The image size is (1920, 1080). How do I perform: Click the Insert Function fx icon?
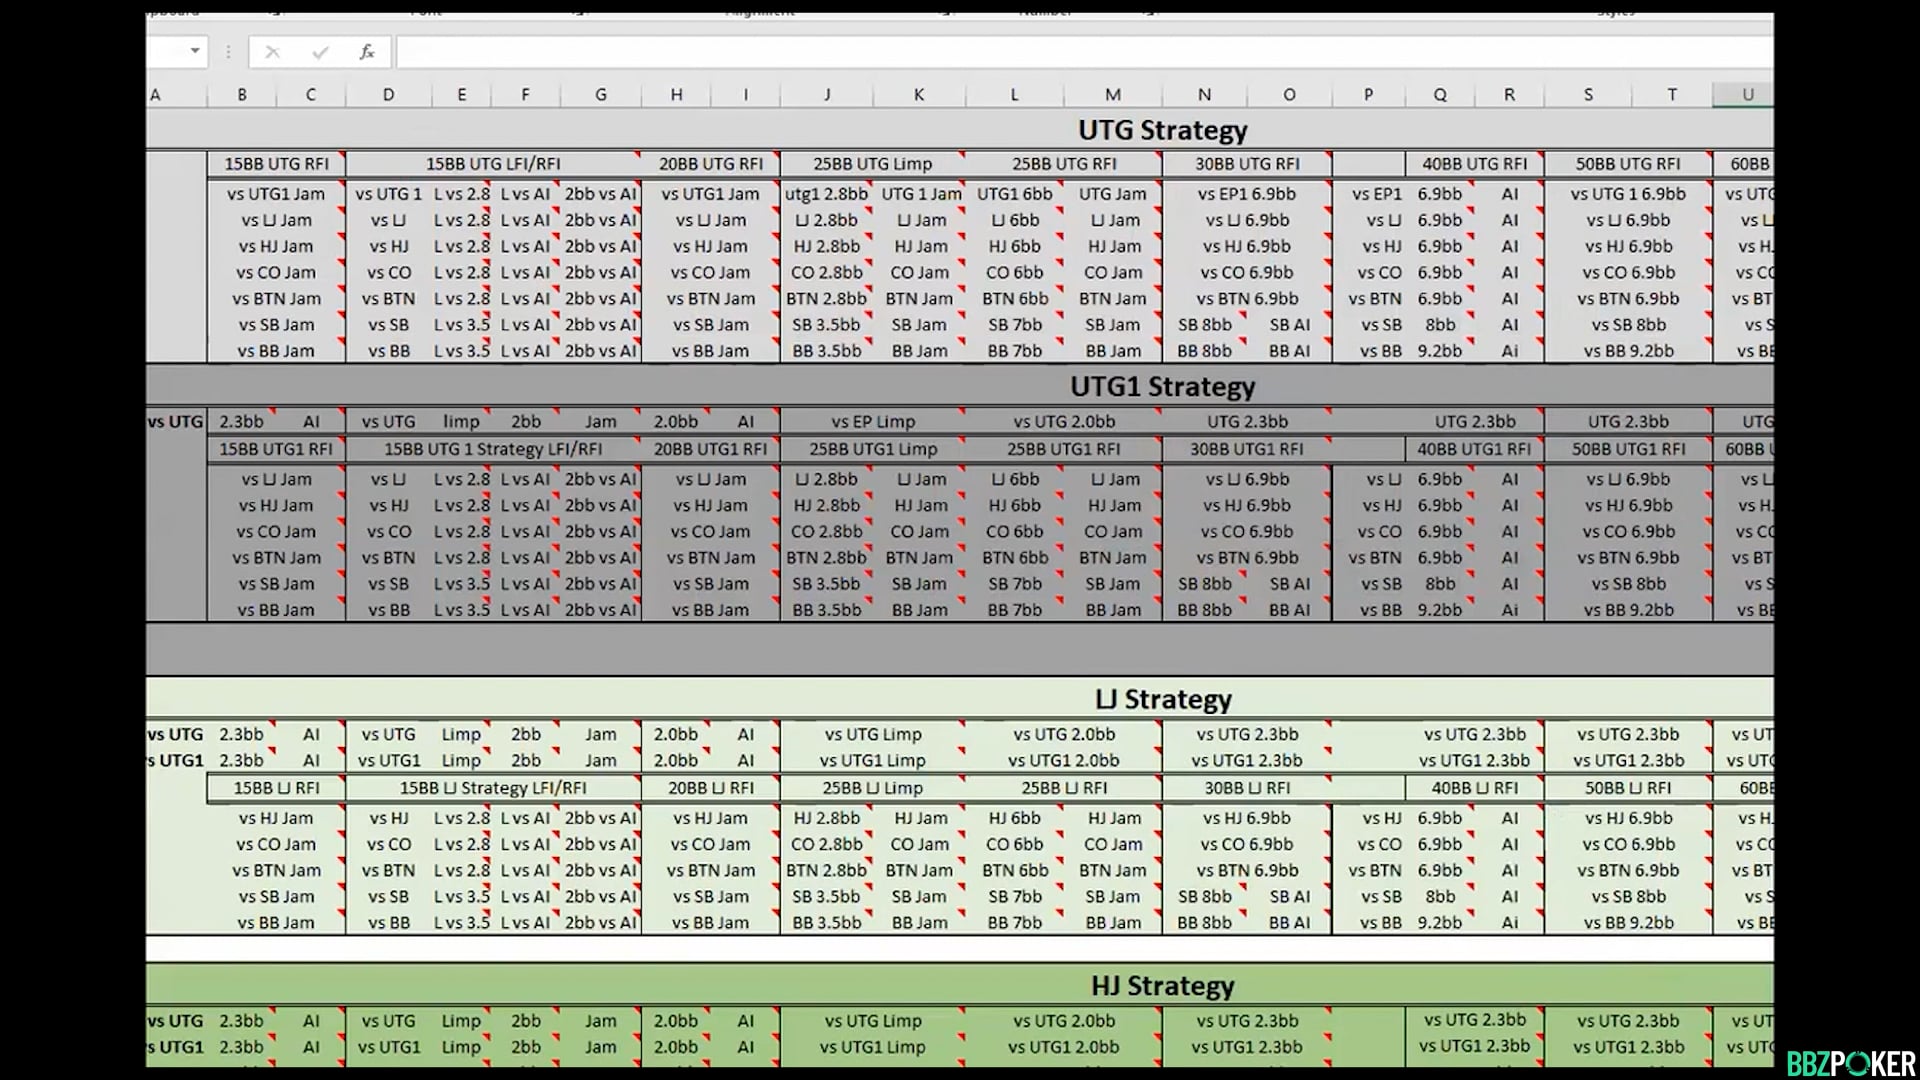[x=367, y=52]
